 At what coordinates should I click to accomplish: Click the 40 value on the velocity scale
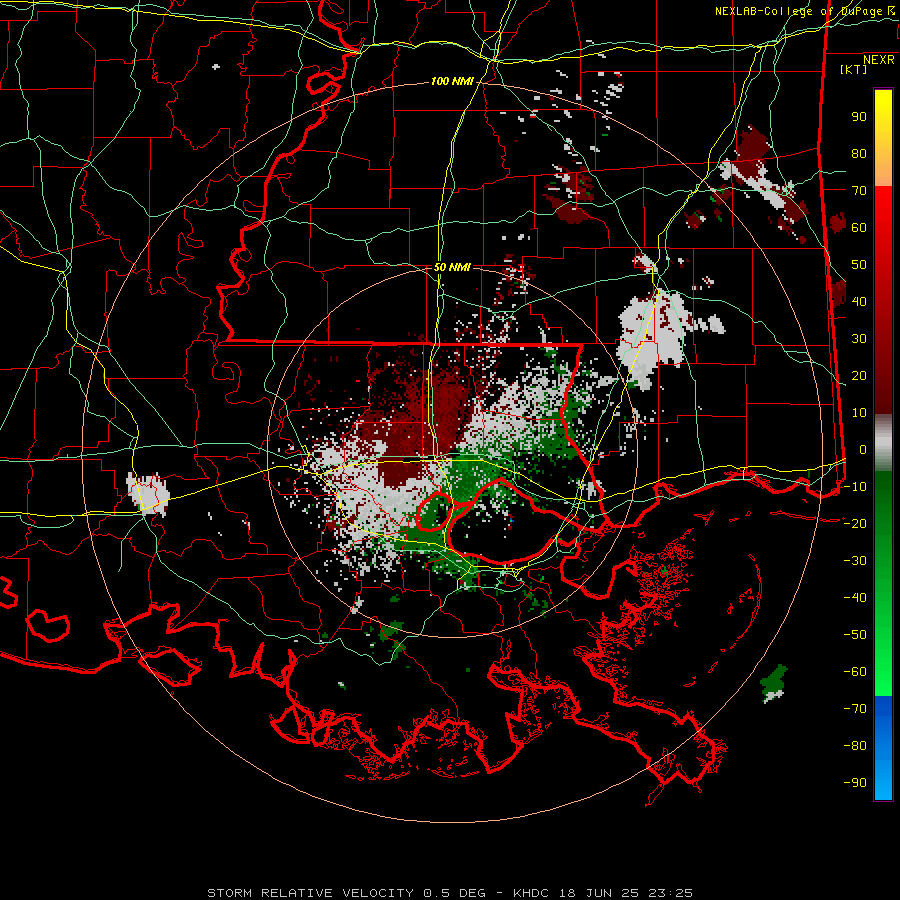click(x=859, y=301)
